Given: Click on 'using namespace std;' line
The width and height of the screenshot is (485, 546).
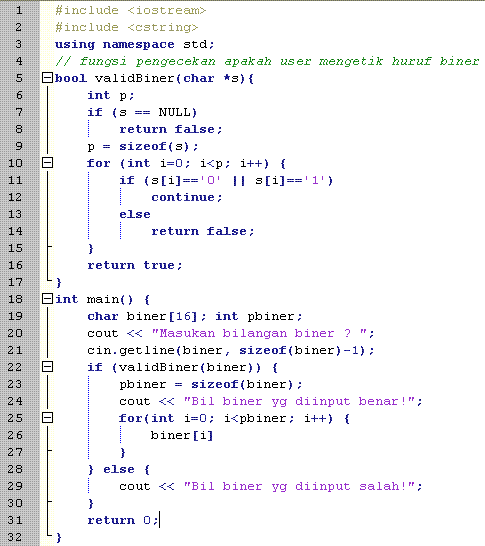Looking at the screenshot, I should (134, 45).
